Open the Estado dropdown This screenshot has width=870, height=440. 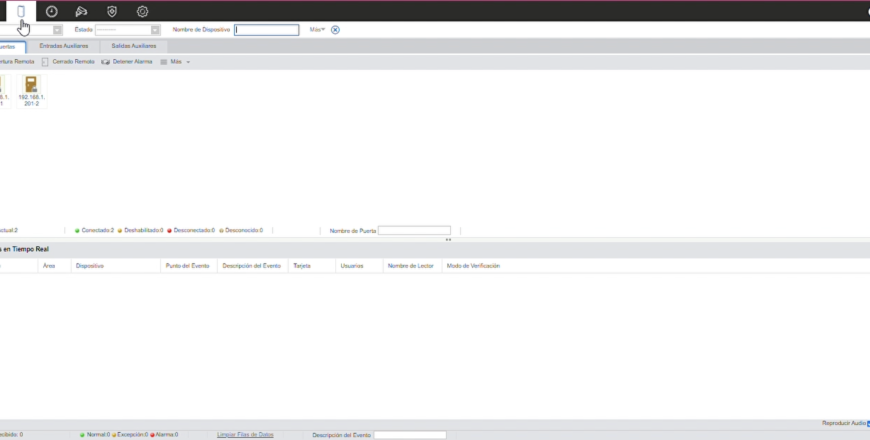tap(127, 30)
